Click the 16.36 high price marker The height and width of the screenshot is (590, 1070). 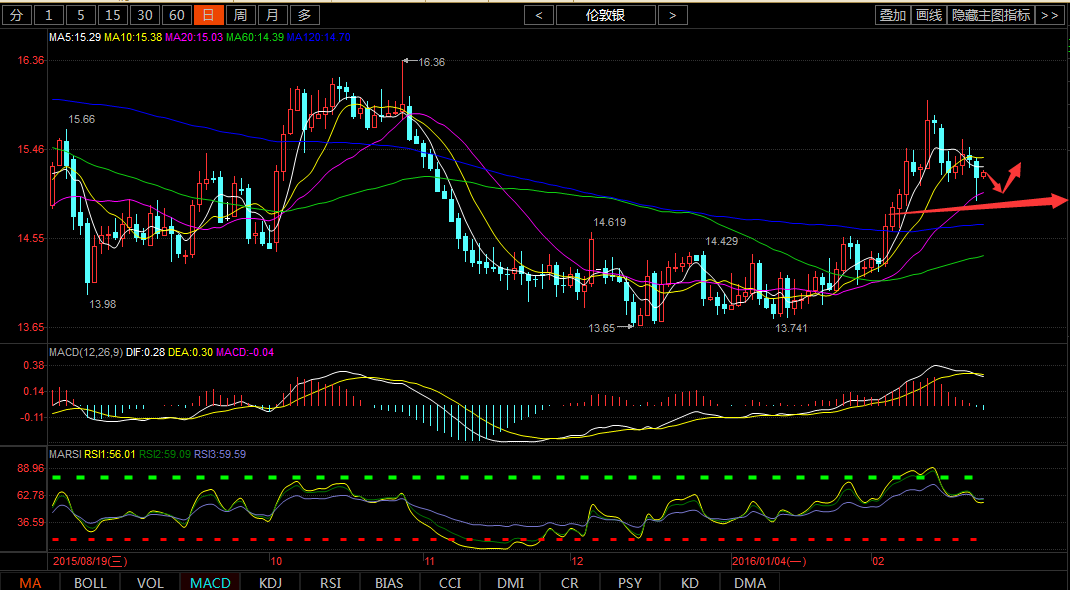point(431,62)
